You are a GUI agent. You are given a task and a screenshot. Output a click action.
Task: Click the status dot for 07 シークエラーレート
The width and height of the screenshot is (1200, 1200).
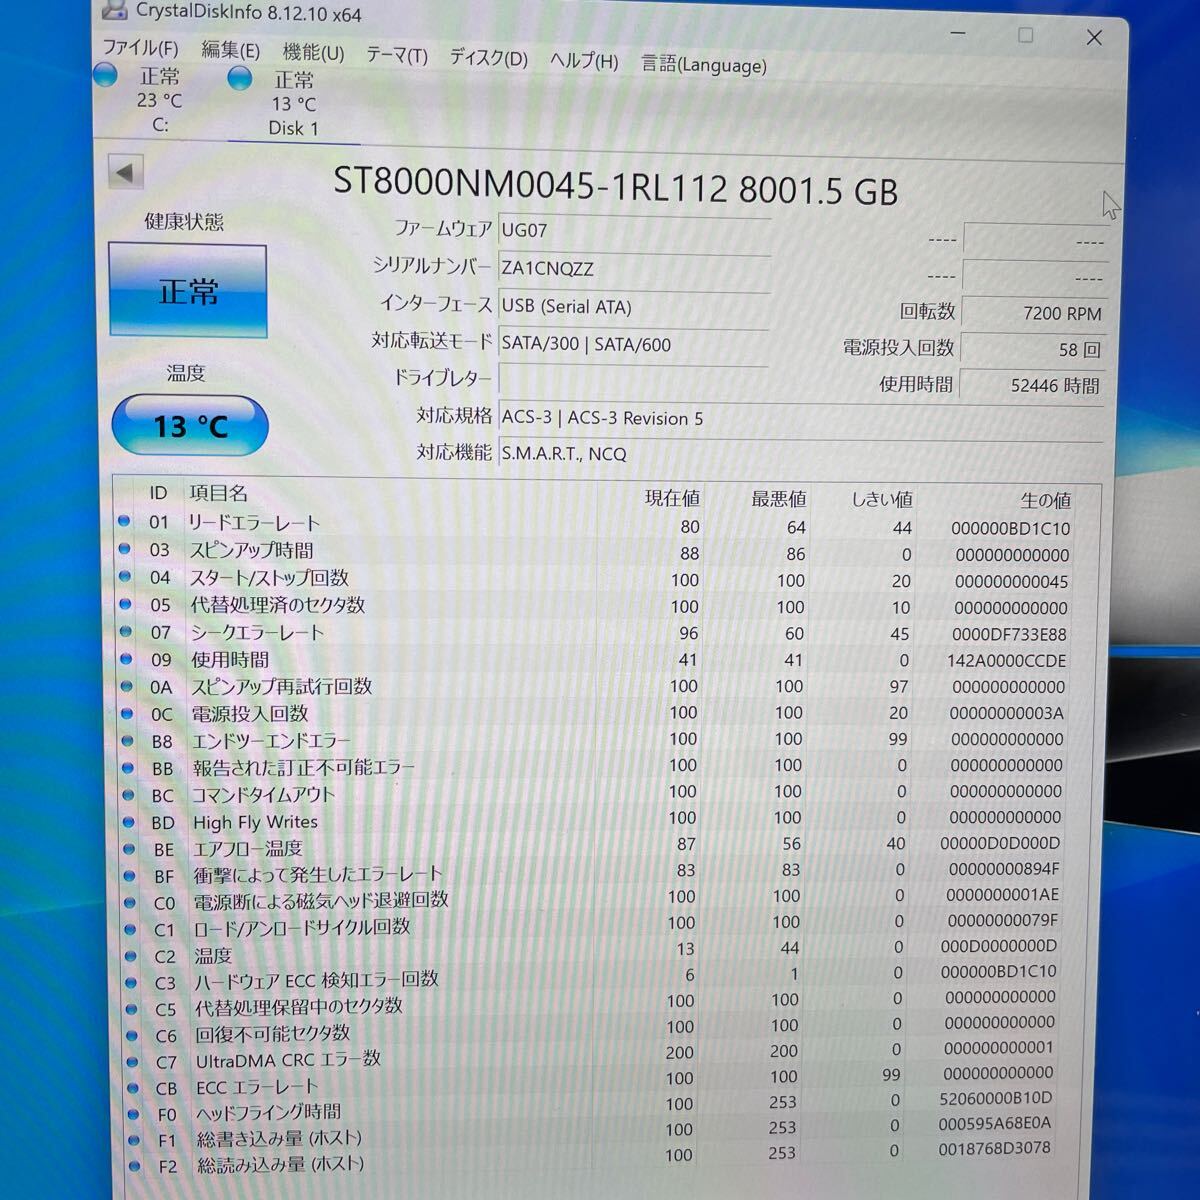tap(126, 631)
